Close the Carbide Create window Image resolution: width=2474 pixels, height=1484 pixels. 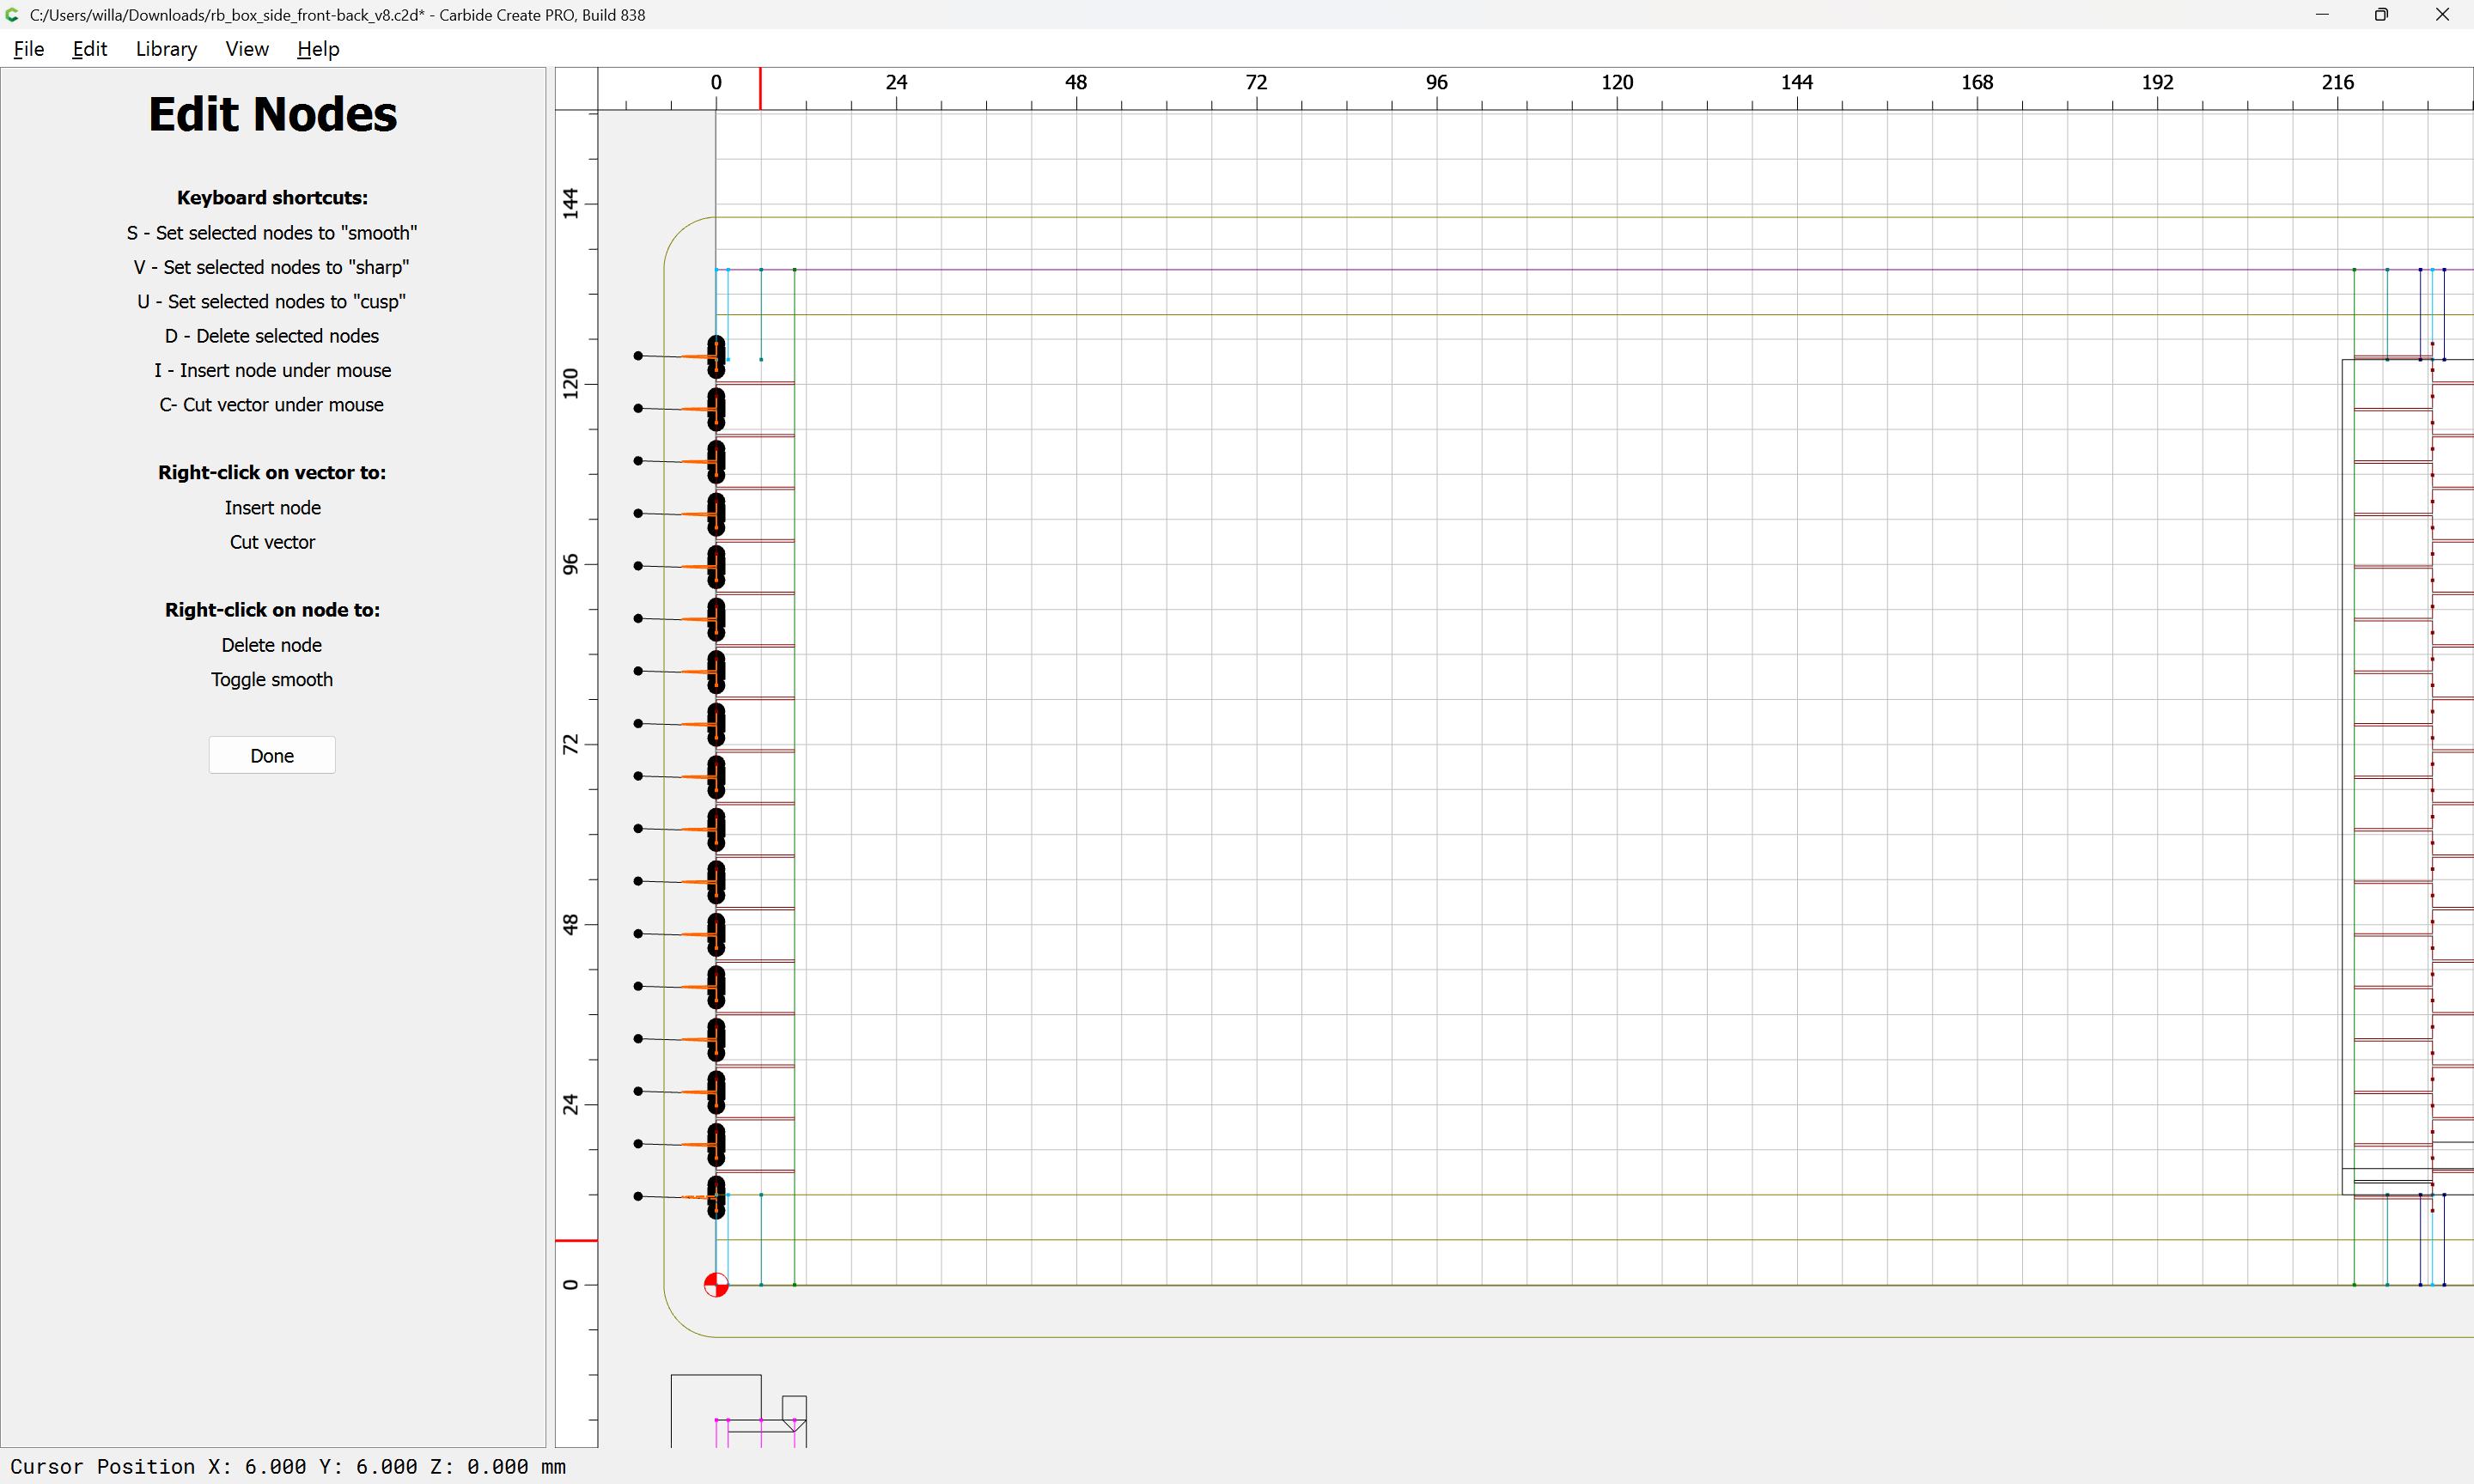[2442, 15]
